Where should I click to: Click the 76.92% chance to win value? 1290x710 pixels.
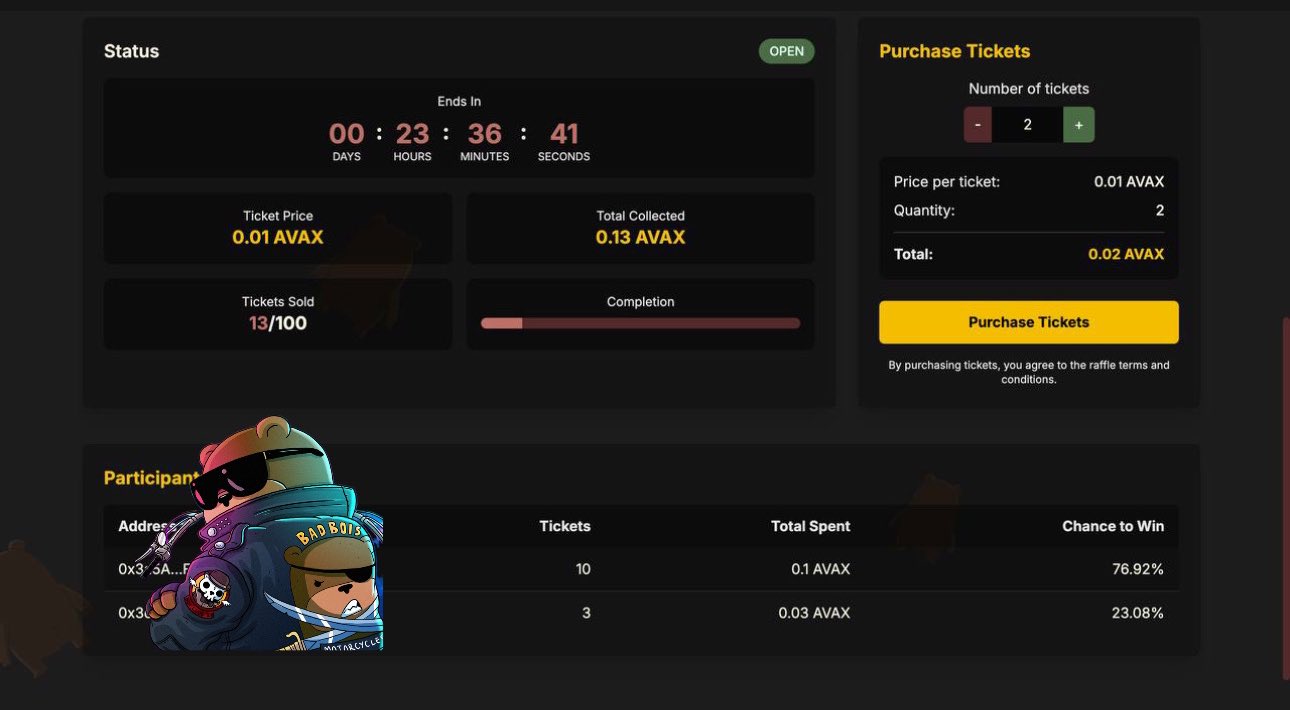[x=1137, y=569]
